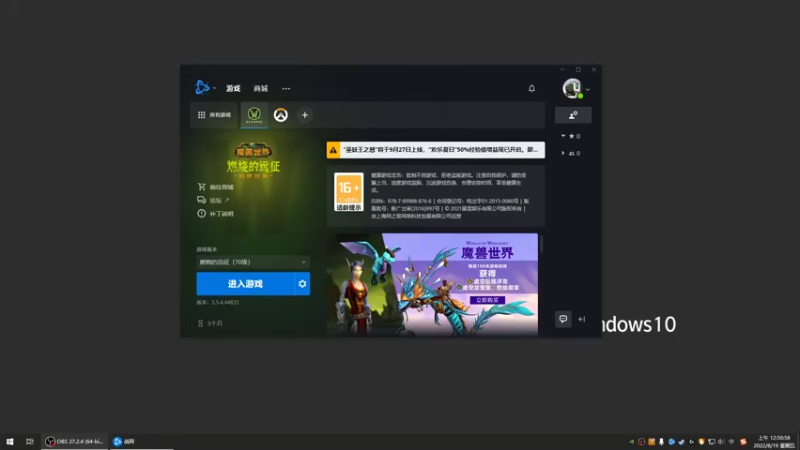Open the 论坛 forums link
Image resolution: width=800 pixels, height=450 pixels.
pyautogui.click(x=213, y=200)
